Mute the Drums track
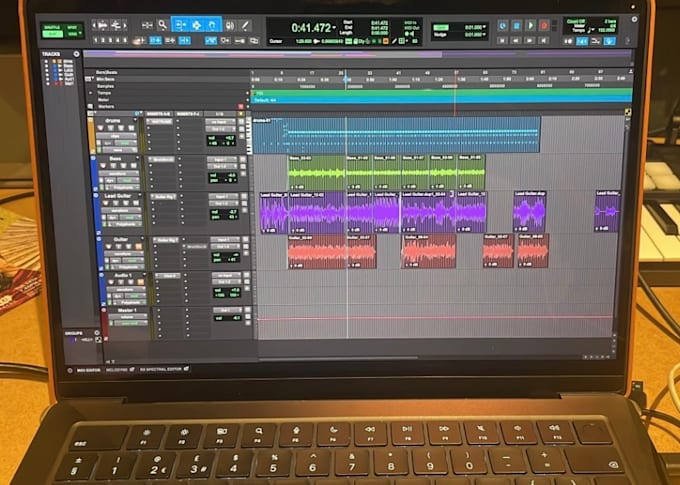The width and height of the screenshot is (680, 485). pyautogui.click(x=131, y=128)
